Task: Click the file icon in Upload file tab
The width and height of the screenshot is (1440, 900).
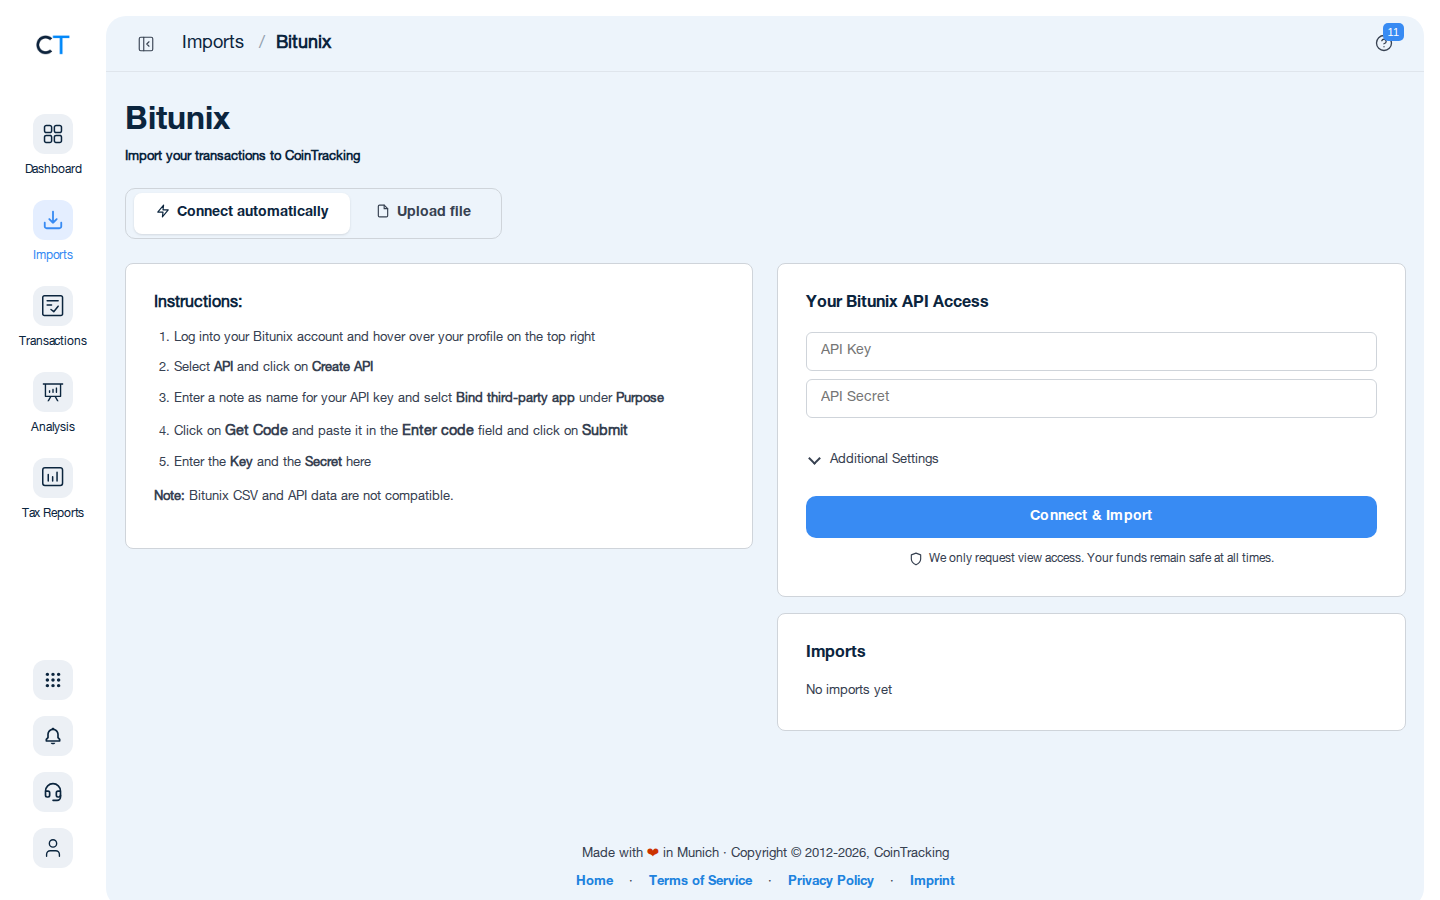Action: click(383, 211)
